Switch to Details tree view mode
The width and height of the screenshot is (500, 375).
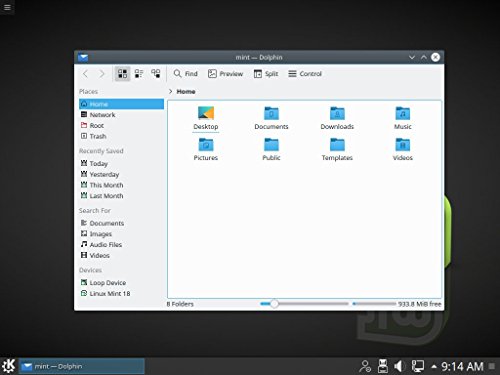point(156,74)
